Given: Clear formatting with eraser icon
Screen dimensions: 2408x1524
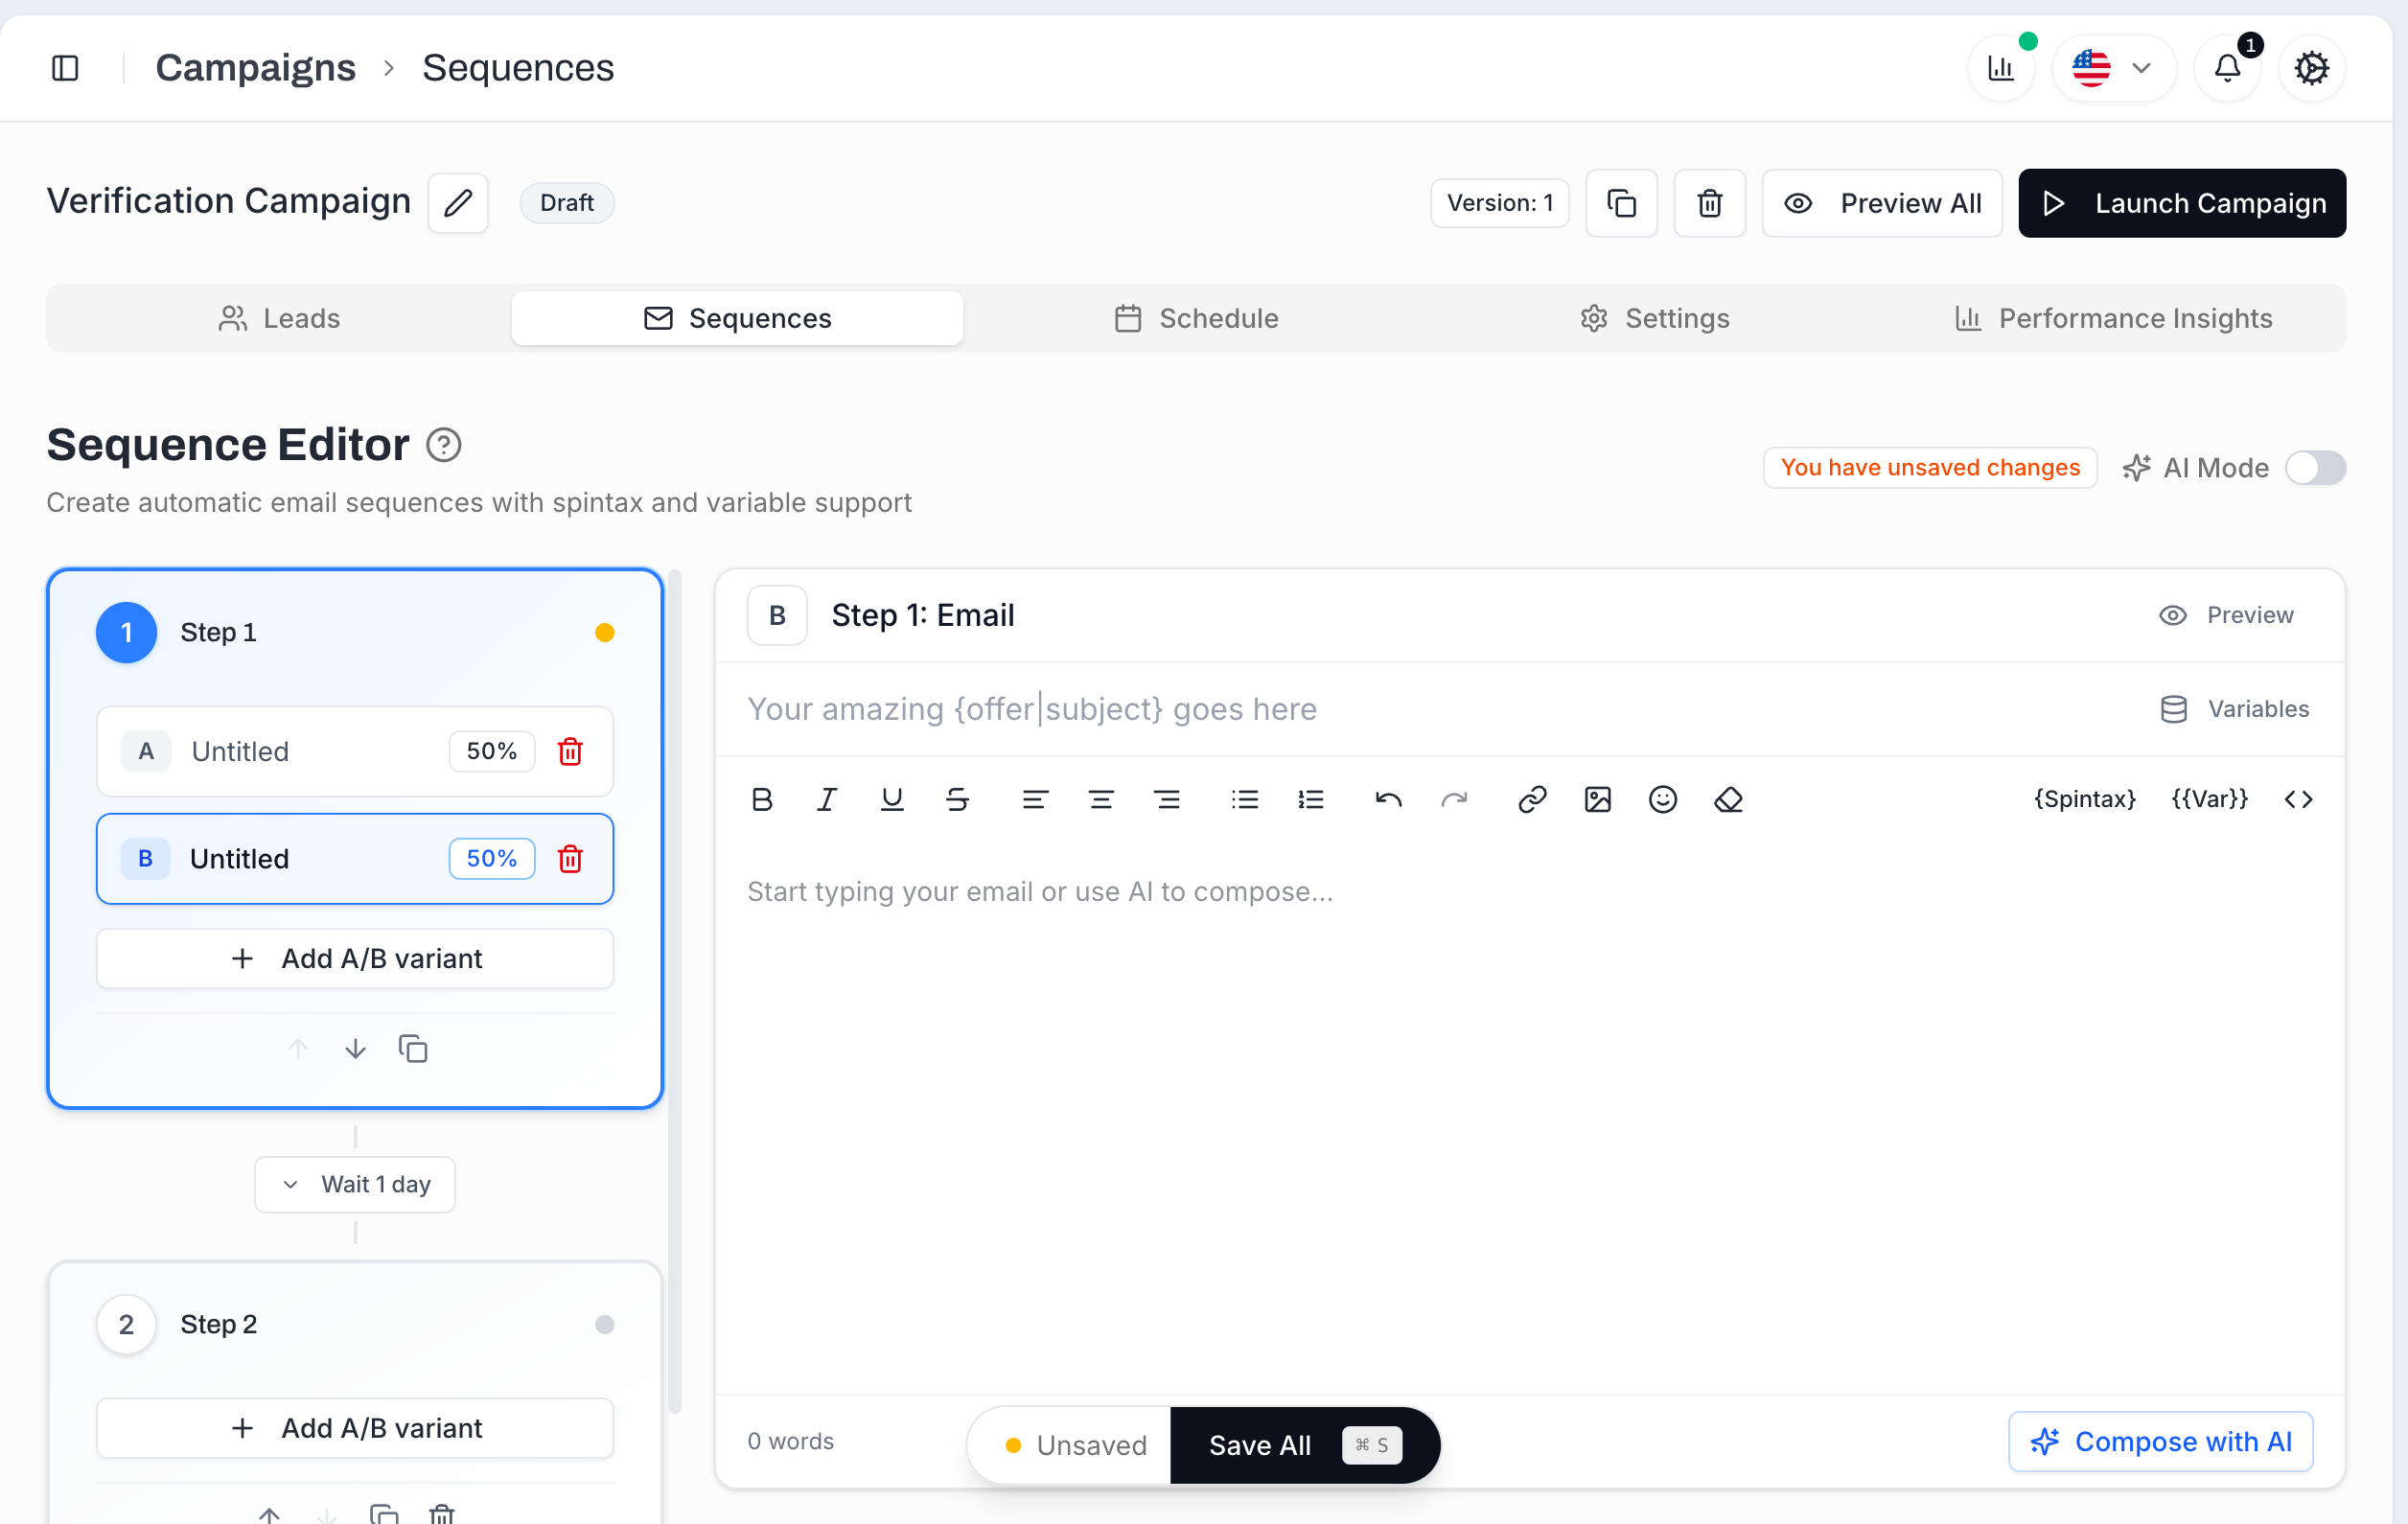Looking at the screenshot, I should 1729,799.
